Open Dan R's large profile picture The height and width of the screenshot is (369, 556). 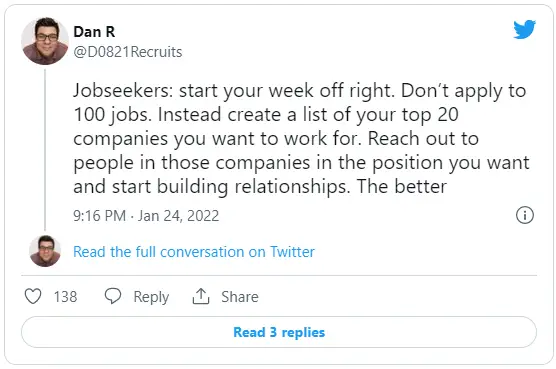(x=45, y=41)
